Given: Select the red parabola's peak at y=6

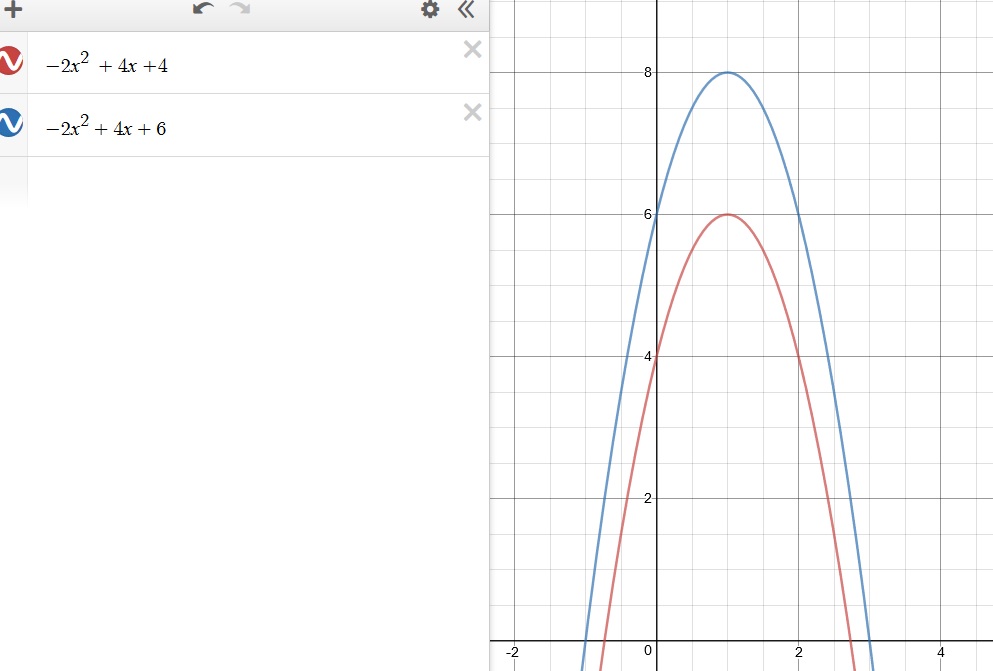Looking at the screenshot, I should point(728,214).
